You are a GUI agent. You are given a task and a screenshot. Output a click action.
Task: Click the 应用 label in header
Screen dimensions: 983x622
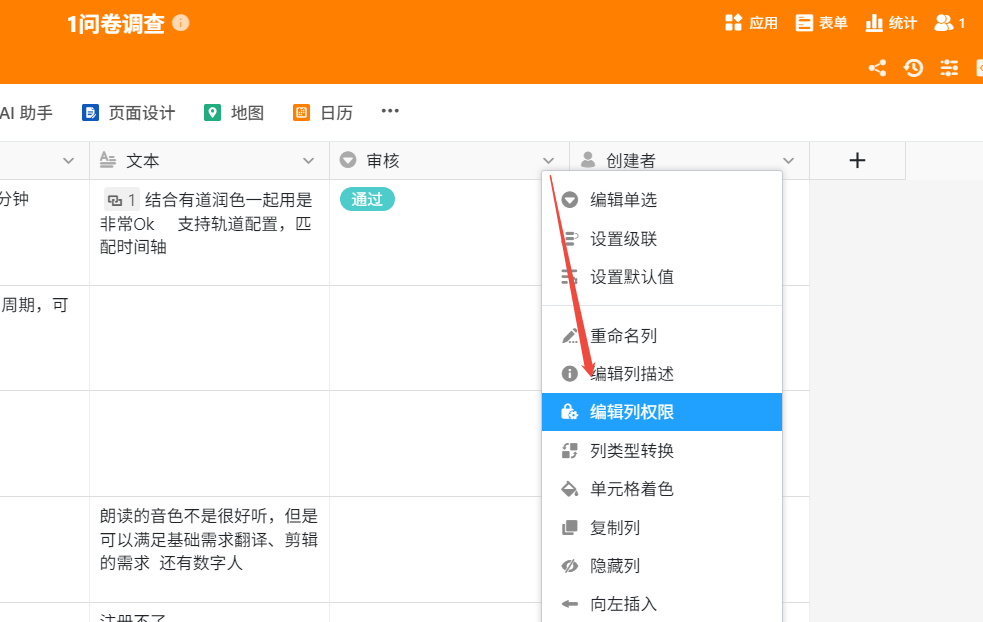pos(764,23)
